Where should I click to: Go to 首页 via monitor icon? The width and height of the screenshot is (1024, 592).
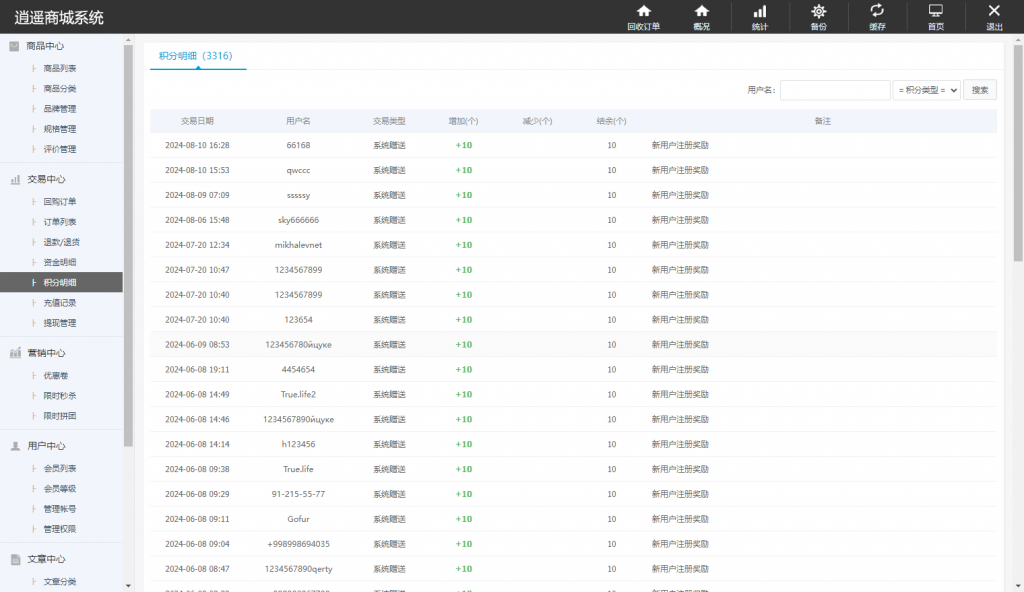[936, 11]
